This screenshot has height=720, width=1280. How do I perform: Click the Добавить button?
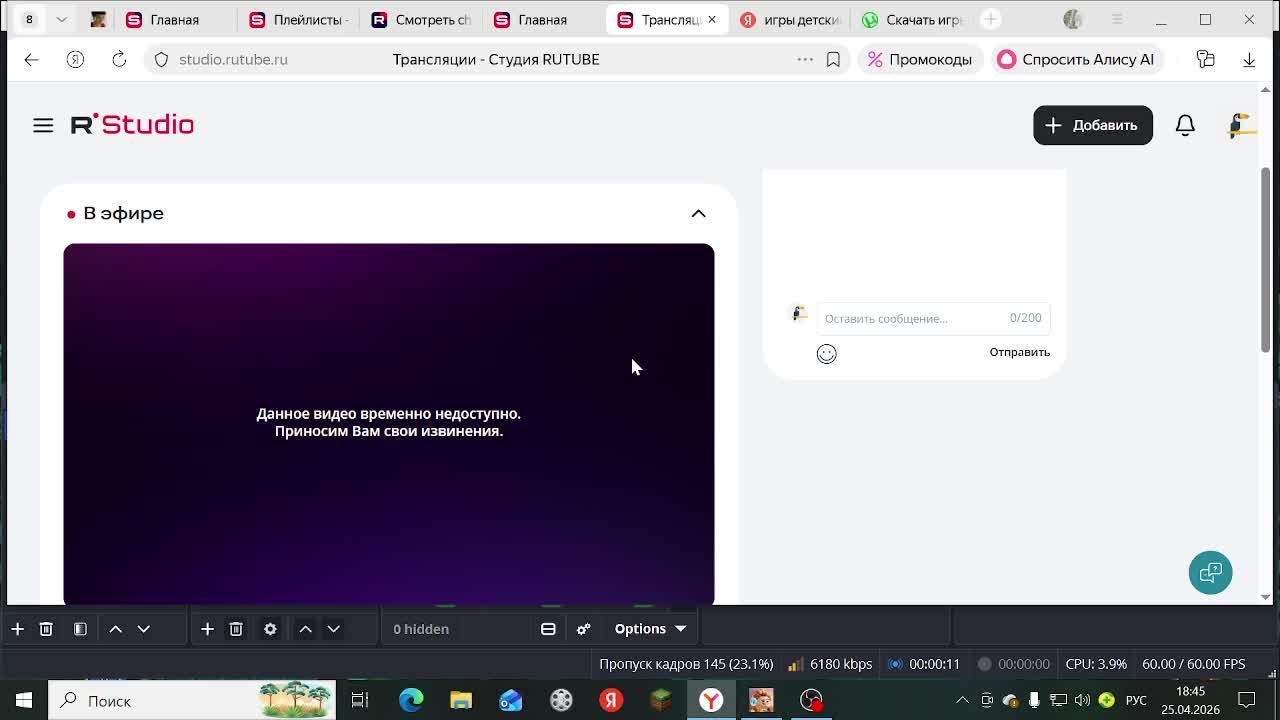click(1093, 125)
